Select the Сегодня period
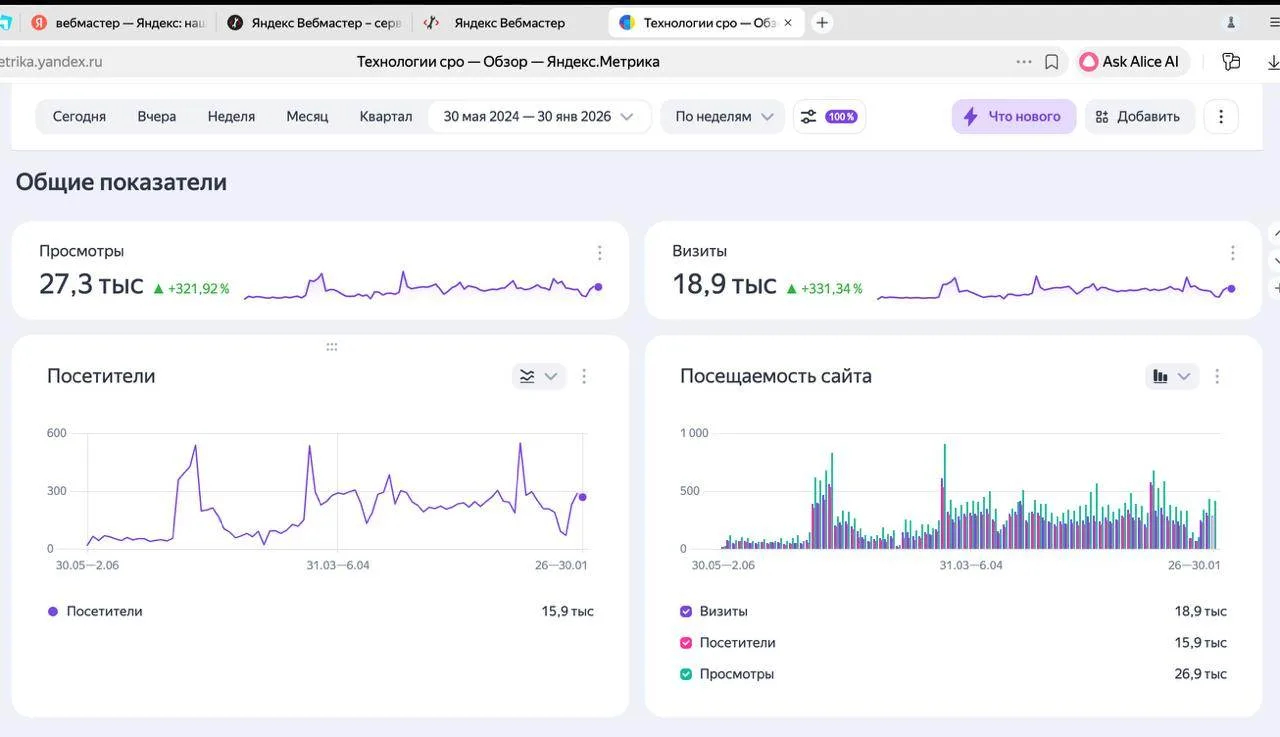Viewport: 1280px width, 737px height. coord(79,116)
